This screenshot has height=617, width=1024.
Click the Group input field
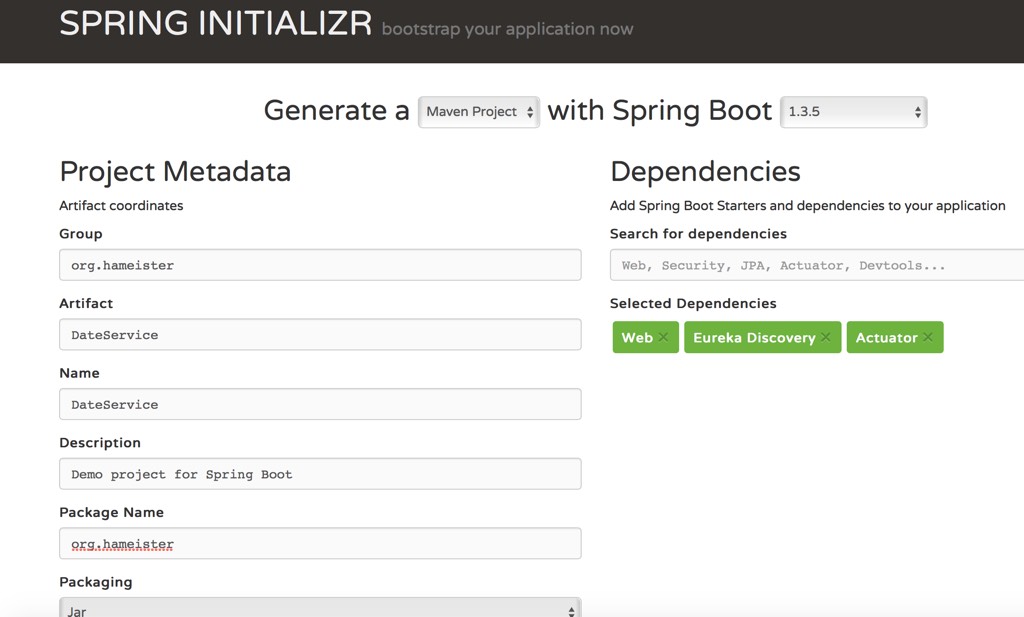tap(320, 265)
